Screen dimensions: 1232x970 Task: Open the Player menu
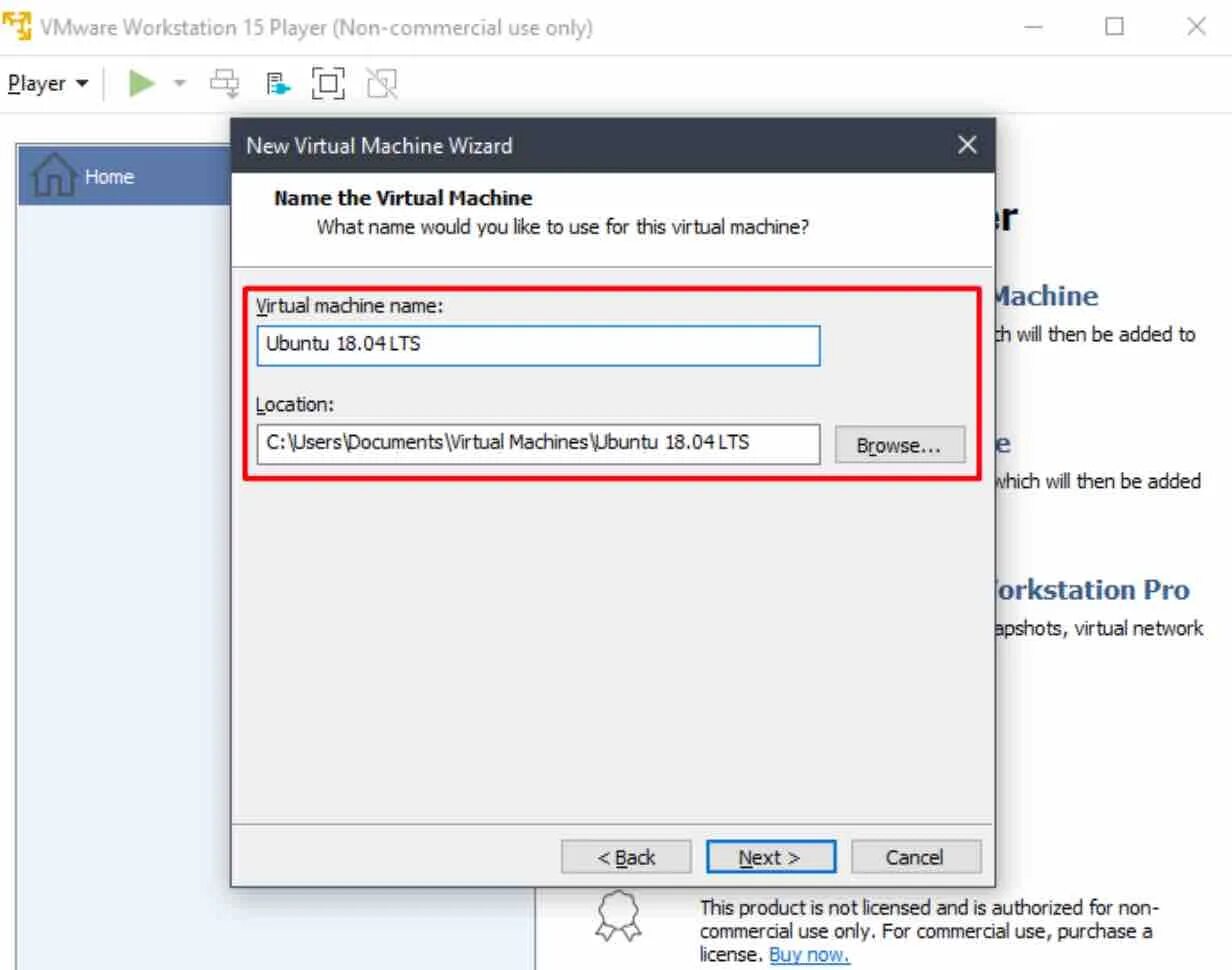[47, 84]
